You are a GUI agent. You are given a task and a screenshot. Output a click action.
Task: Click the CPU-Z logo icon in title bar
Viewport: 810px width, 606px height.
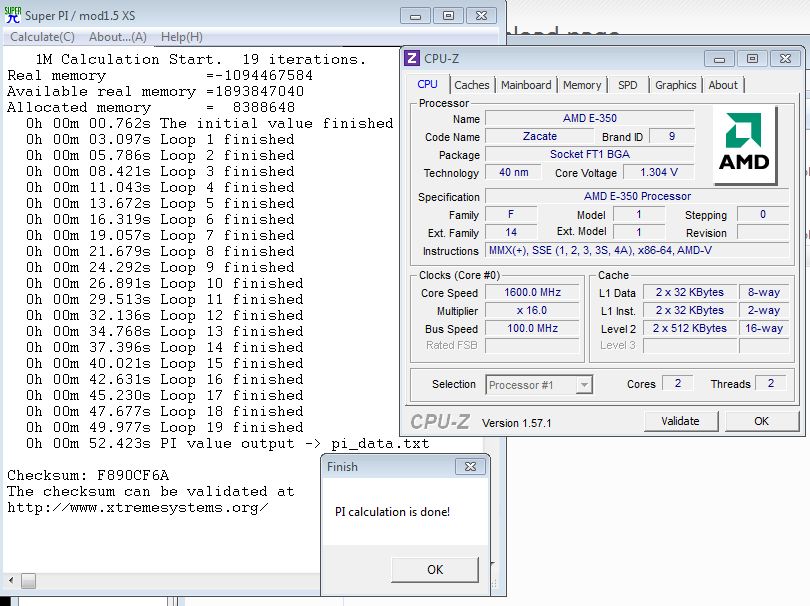(412, 58)
